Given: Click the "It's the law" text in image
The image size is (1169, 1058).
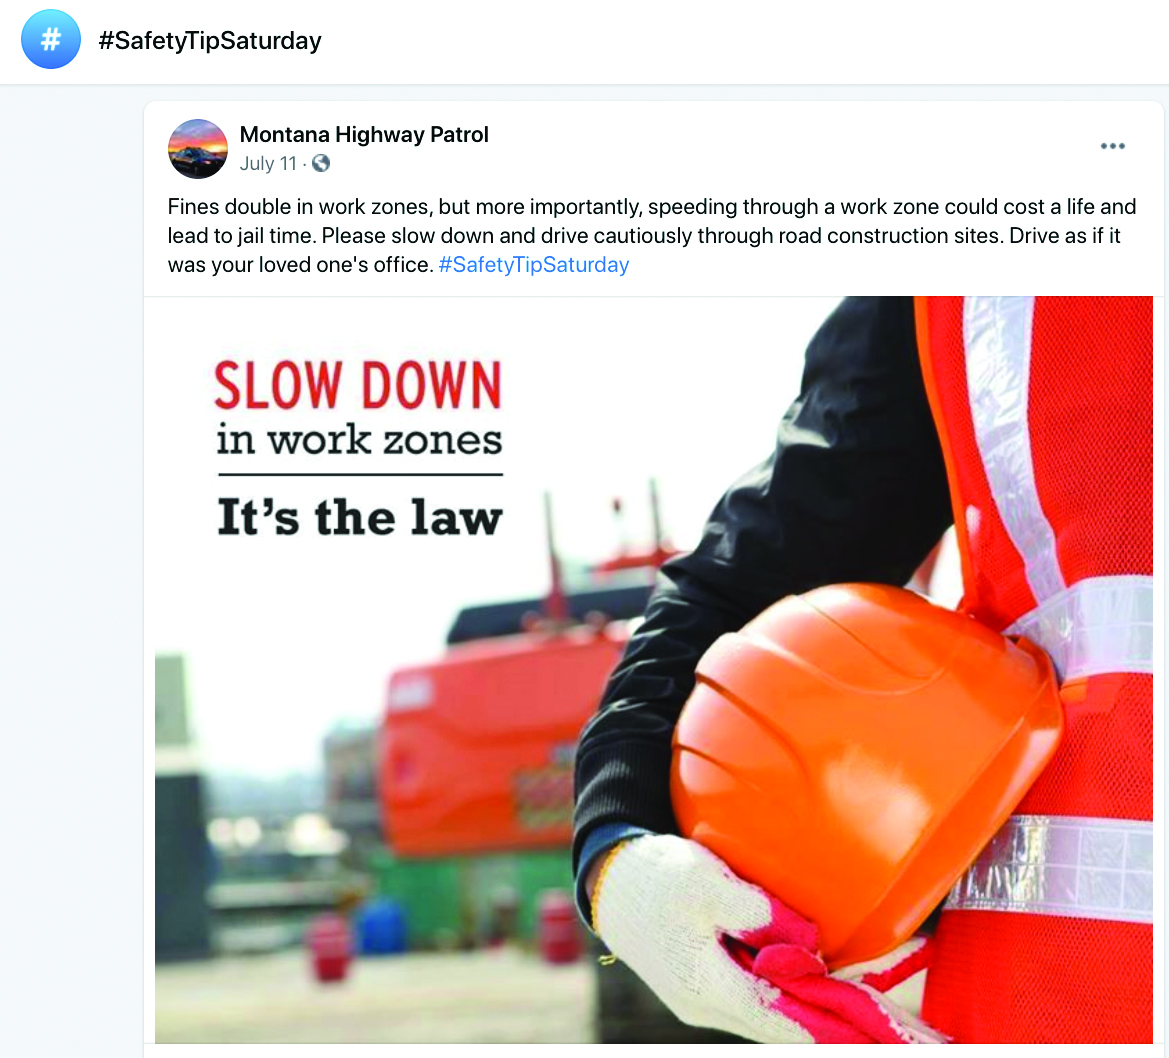Looking at the screenshot, I should point(360,517).
